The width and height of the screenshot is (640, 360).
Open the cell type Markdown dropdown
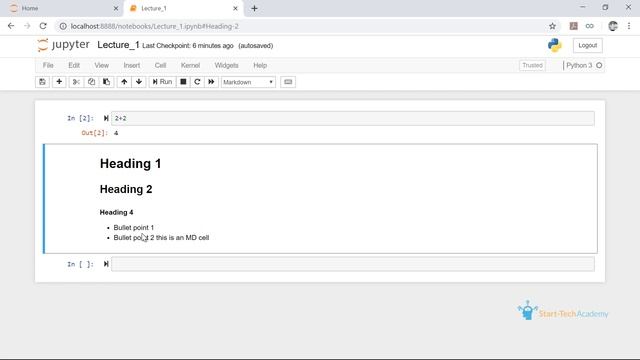coord(248,82)
